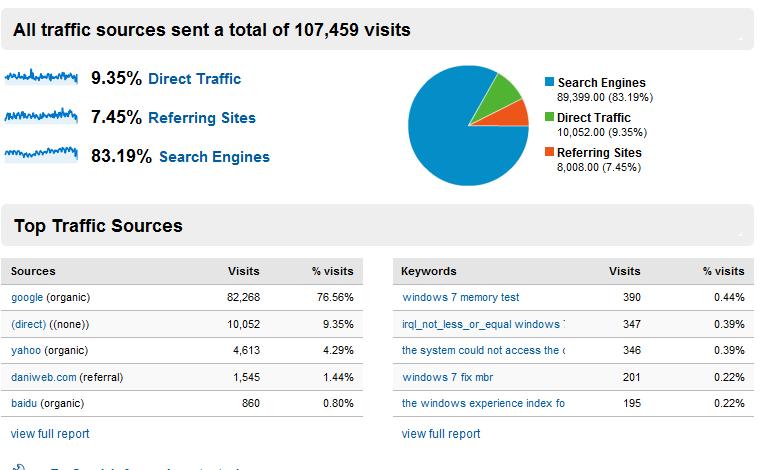This screenshot has height=470, width=764.
Task: Click the Search Engines sparkline graph
Action: (41, 154)
